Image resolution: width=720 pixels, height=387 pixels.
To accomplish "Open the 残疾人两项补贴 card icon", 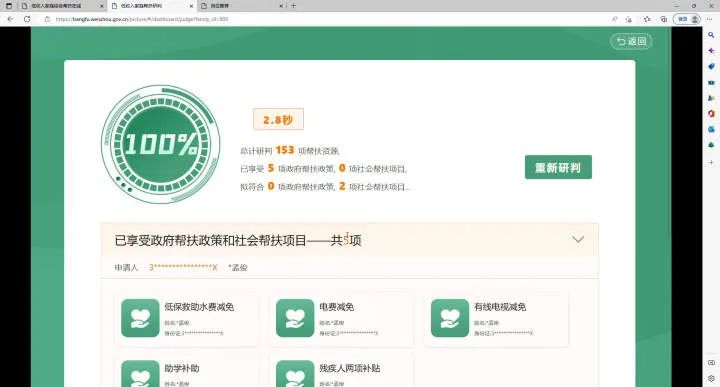I will click(295, 374).
